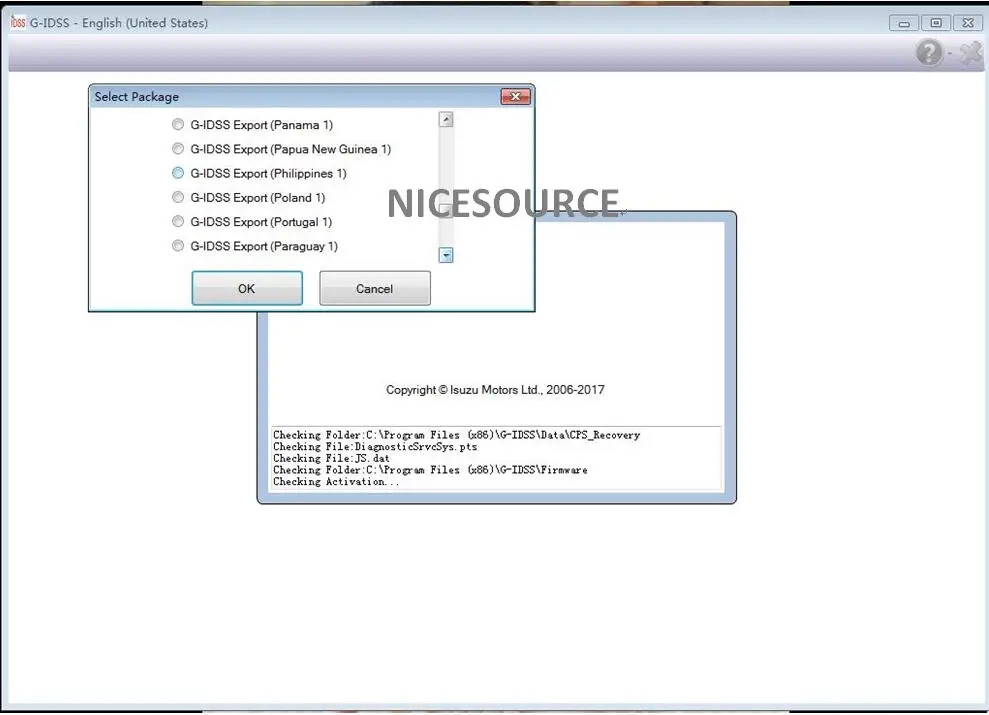The image size is (989, 715).
Task: Maximize the G-IDSS main window
Action: click(x=936, y=23)
